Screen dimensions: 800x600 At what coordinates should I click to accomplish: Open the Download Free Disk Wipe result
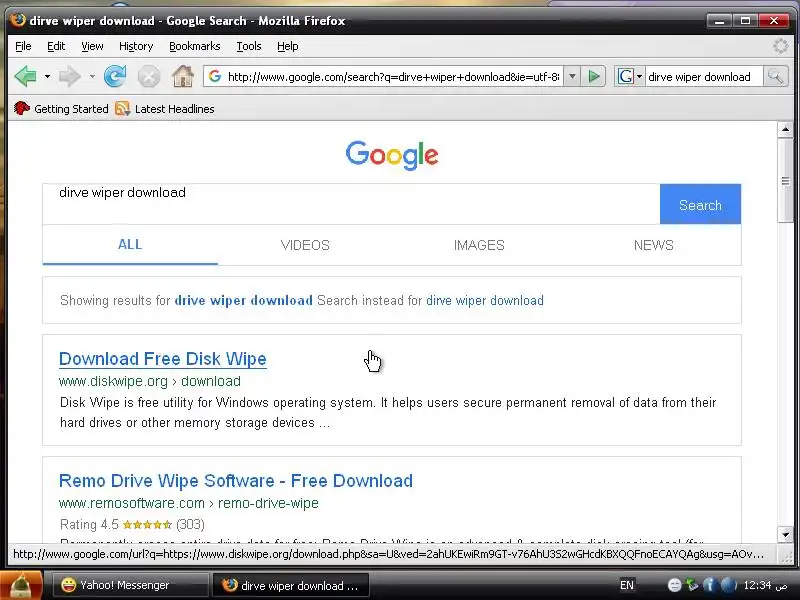[163, 359]
